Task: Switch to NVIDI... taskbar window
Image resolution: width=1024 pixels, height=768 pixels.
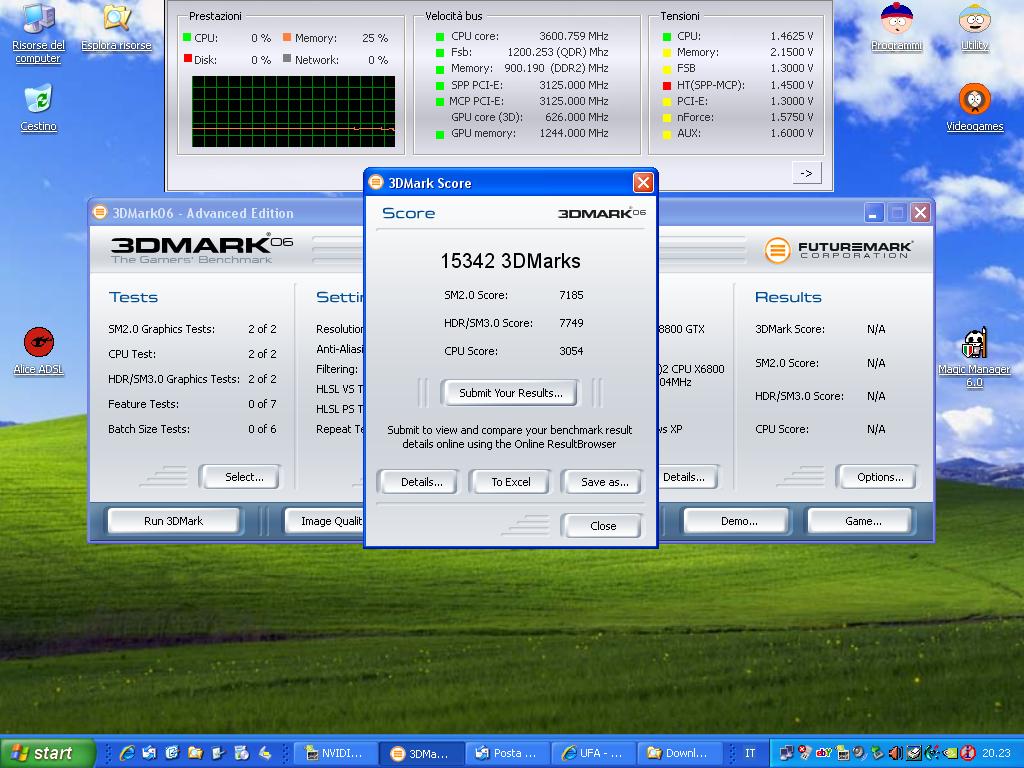Action: pyautogui.click(x=337, y=753)
